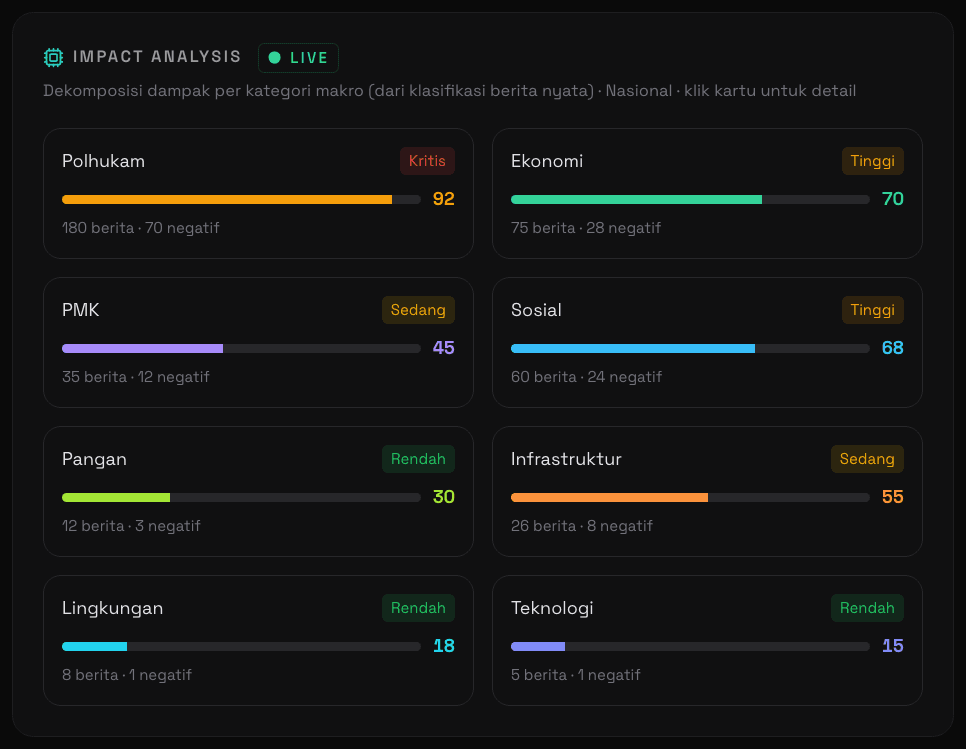The height and width of the screenshot is (749, 966).
Task: Click the Tinggi badge on Ekonomi
Action: (x=872, y=161)
